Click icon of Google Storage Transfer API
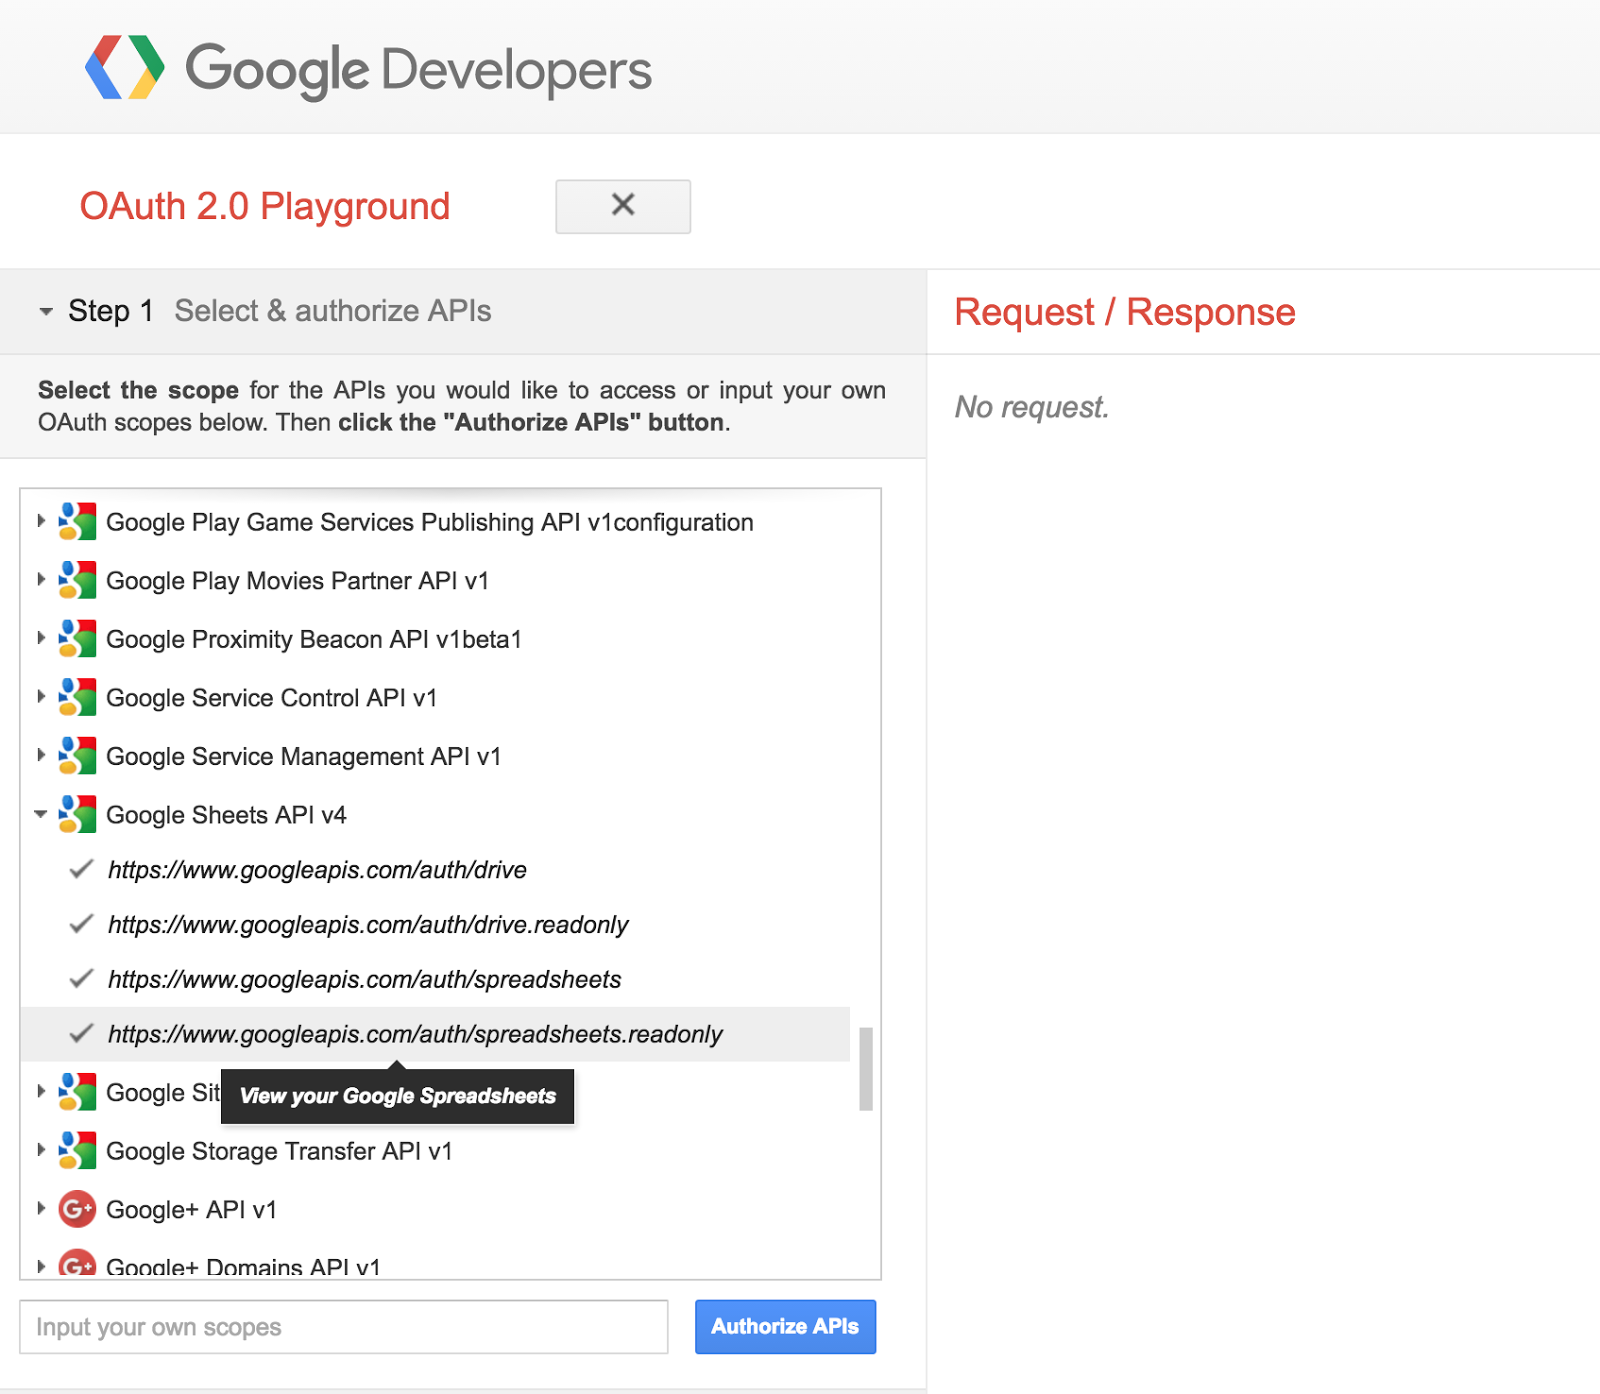This screenshot has width=1600, height=1394. point(77,1151)
